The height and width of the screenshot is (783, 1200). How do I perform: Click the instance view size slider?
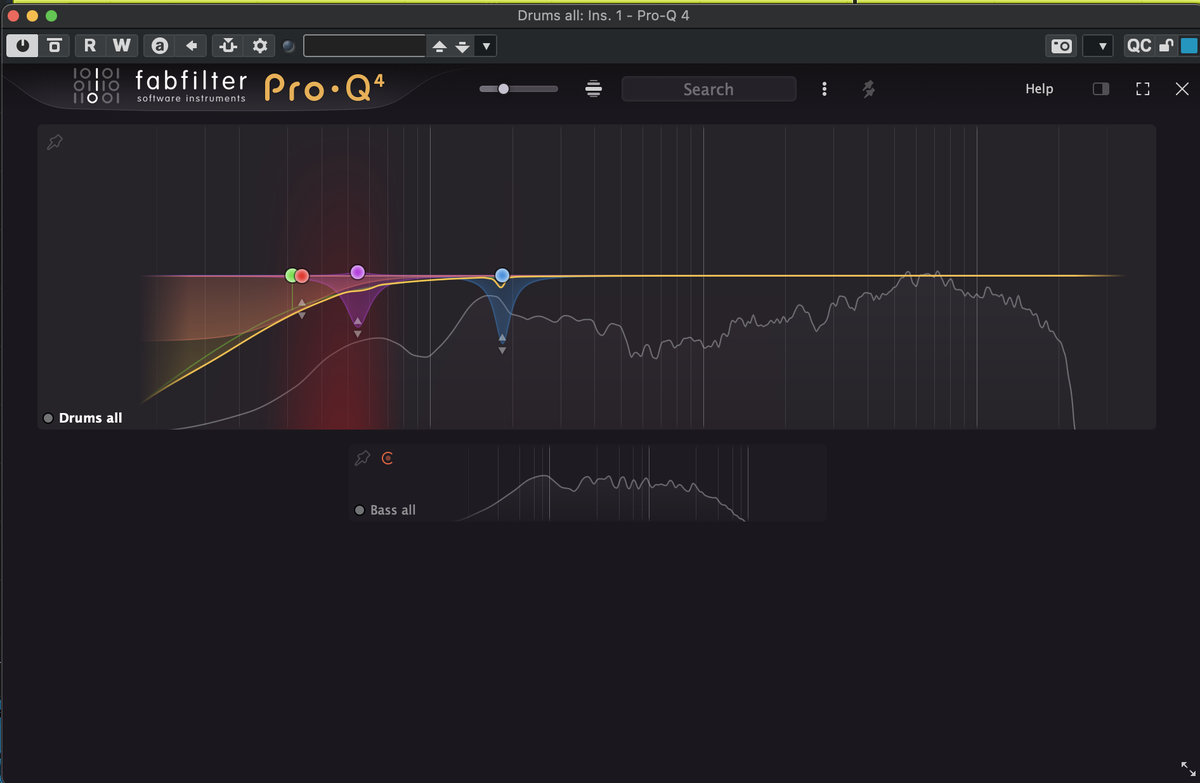(x=518, y=89)
